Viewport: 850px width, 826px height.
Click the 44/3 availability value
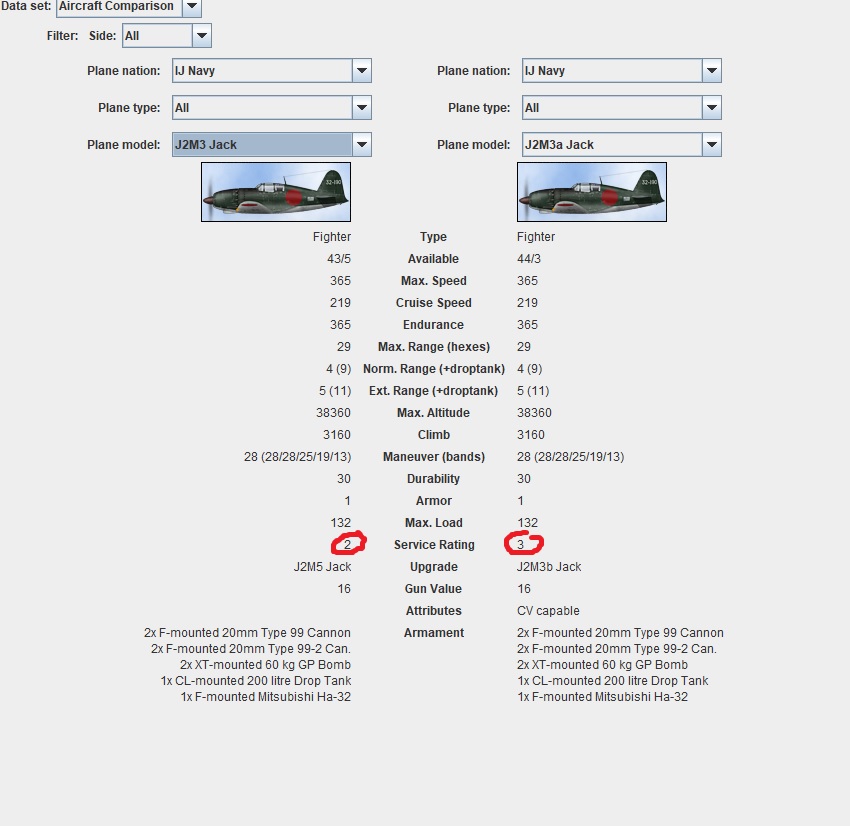[x=529, y=259]
